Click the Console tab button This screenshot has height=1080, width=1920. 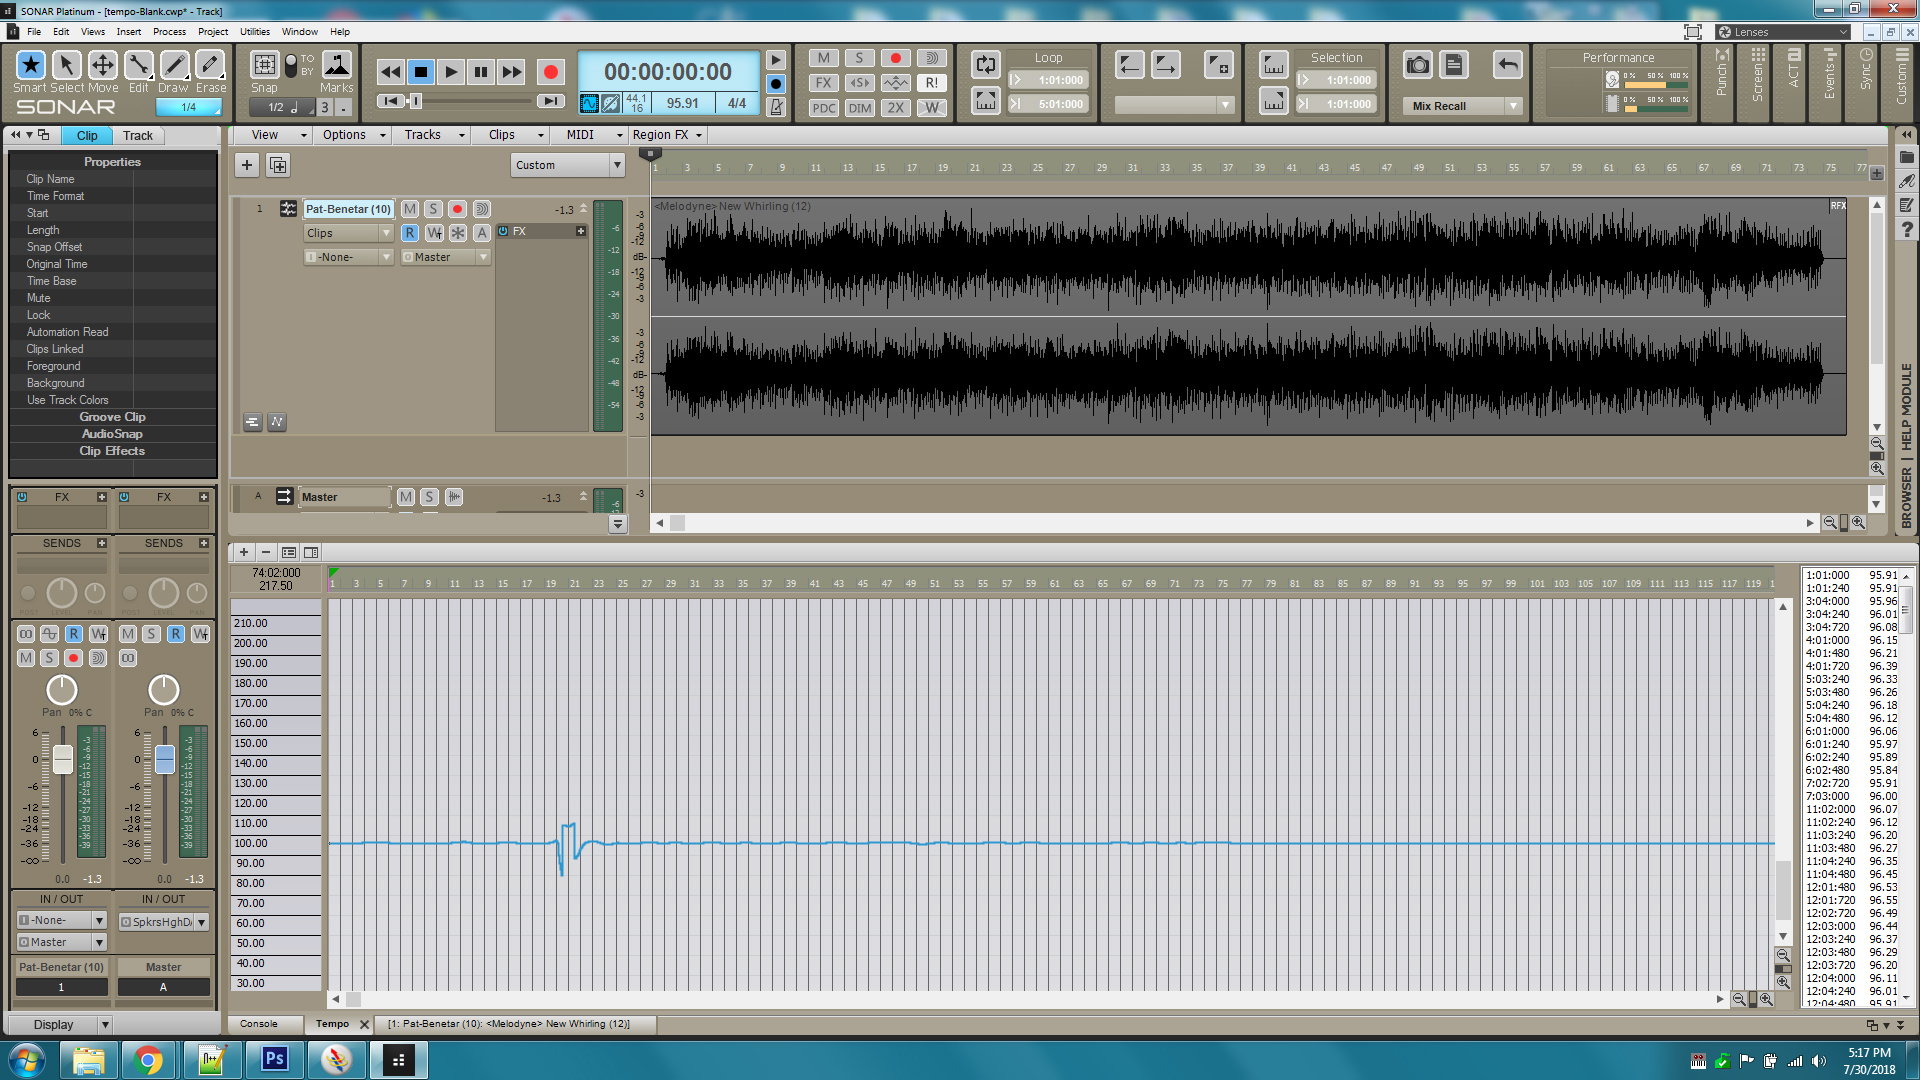click(x=259, y=1024)
